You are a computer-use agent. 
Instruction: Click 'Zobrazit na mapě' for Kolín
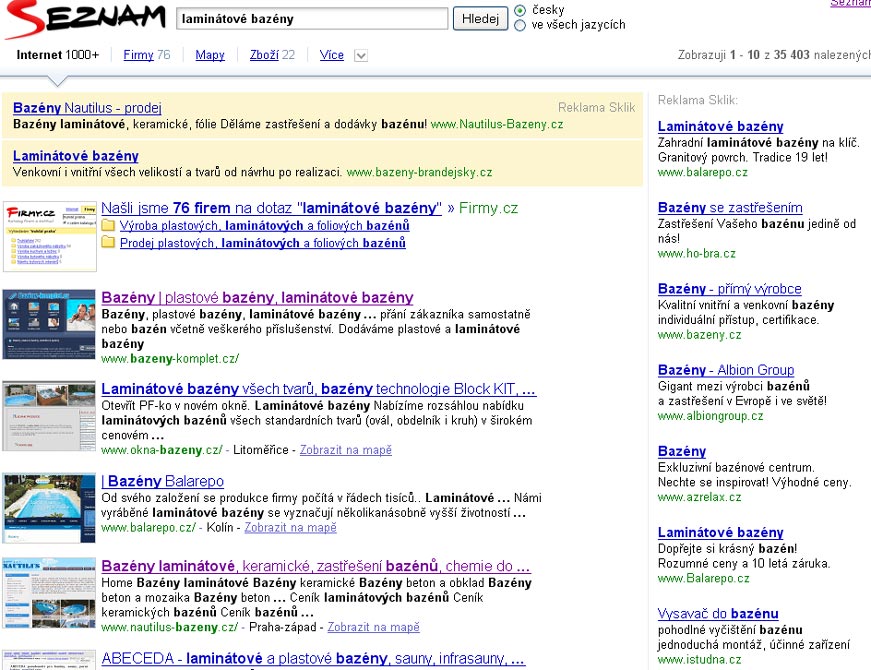pos(291,528)
